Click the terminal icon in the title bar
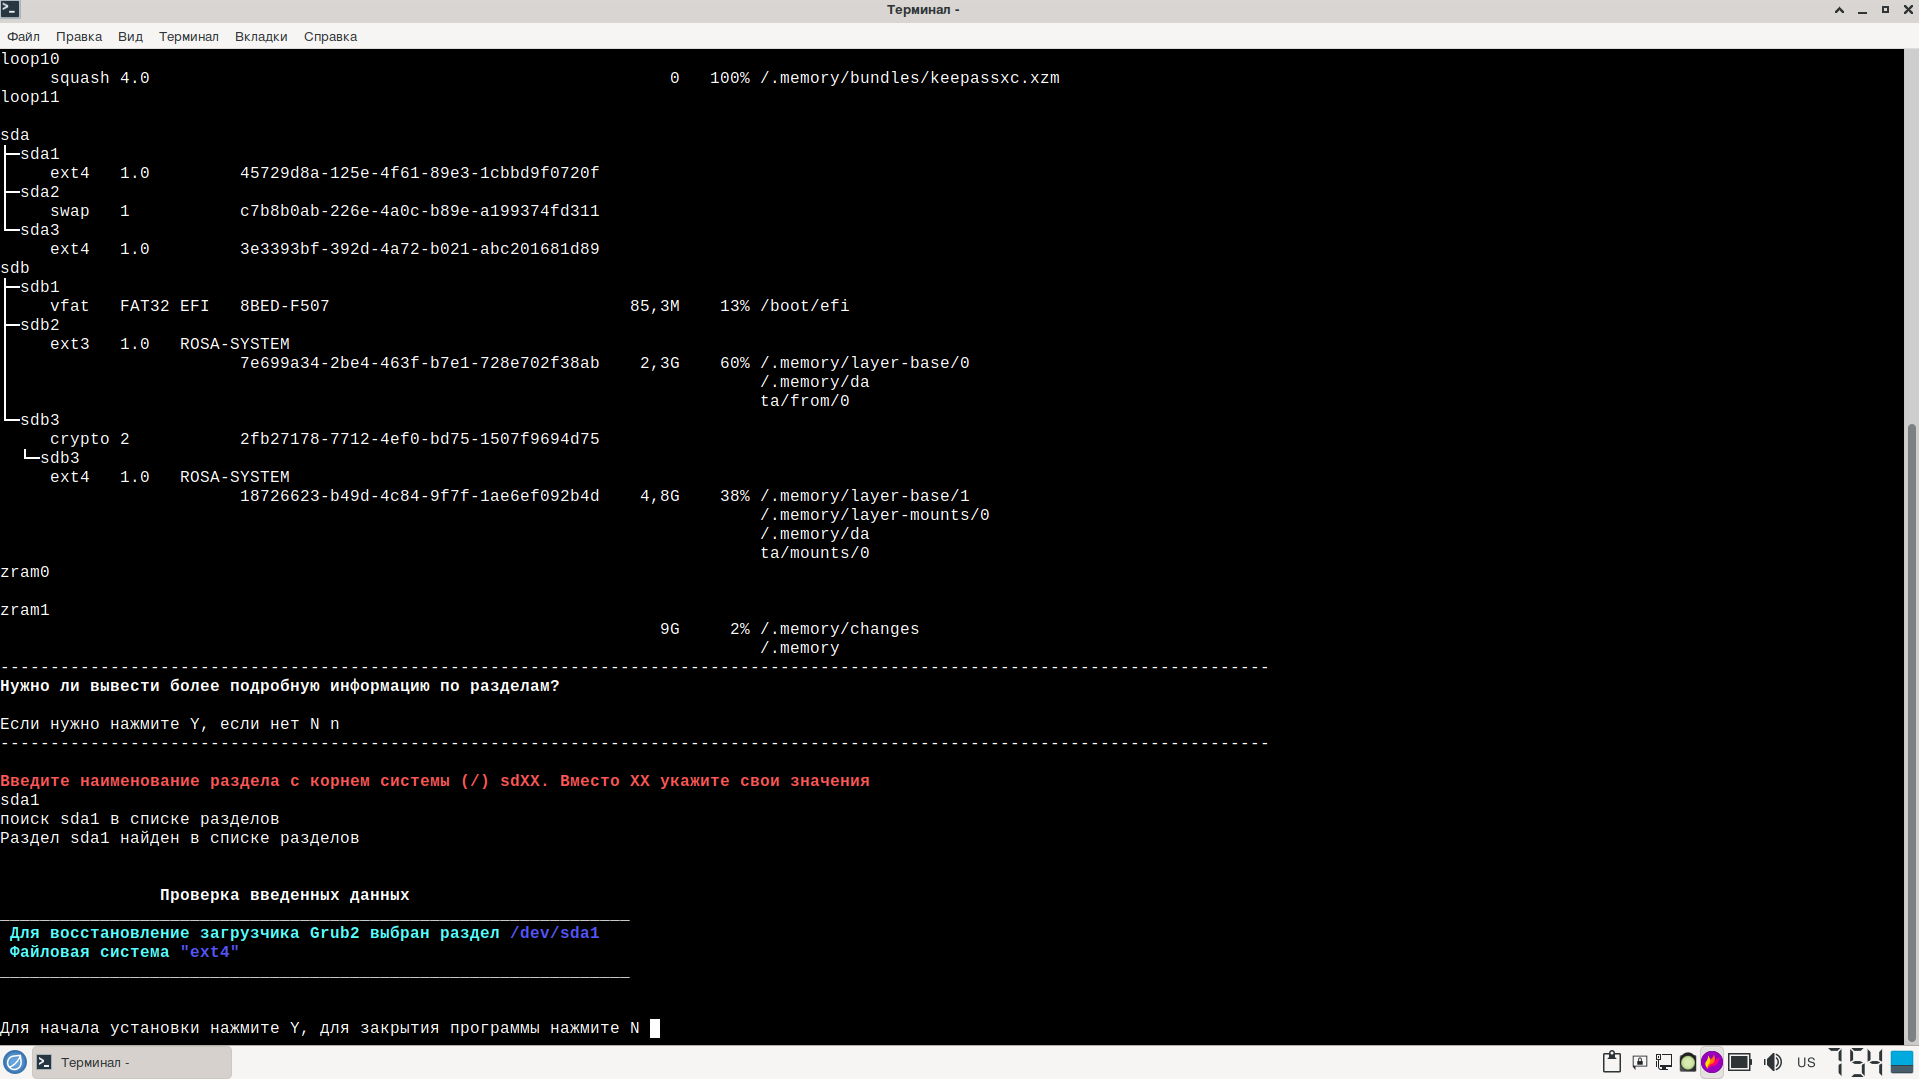Screen dimensions: 1919x1079 coord(10,10)
